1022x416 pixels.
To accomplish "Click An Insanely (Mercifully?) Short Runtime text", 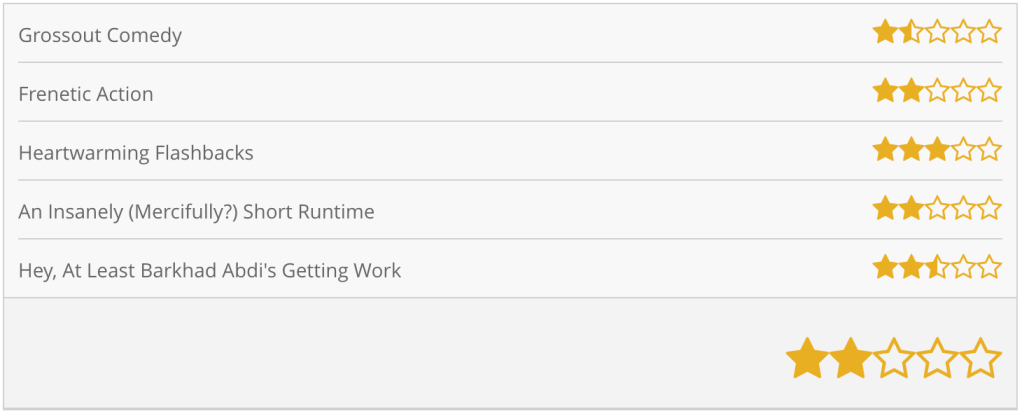I will click(x=196, y=213).
